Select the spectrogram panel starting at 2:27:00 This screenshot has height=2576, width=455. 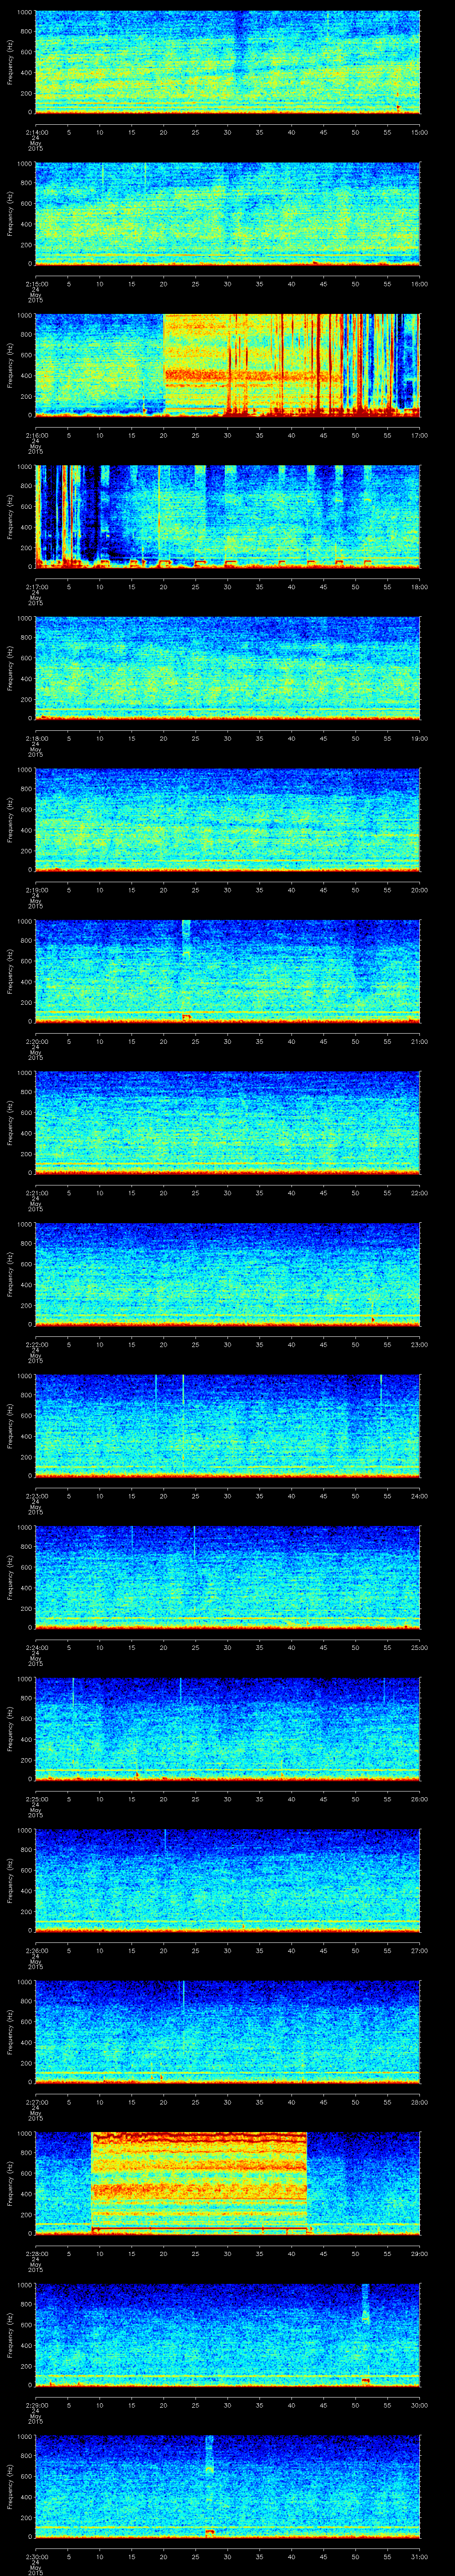click(x=228, y=2032)
